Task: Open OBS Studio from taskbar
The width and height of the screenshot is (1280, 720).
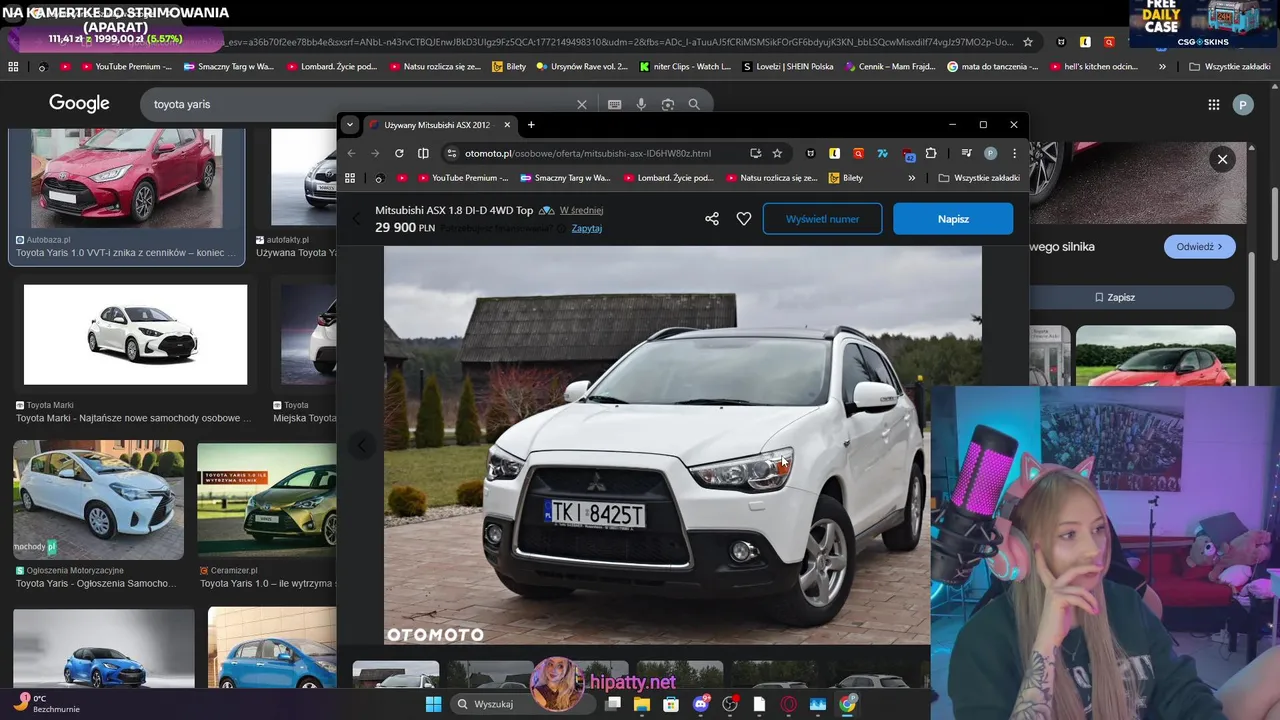Action: coord(730,704)
